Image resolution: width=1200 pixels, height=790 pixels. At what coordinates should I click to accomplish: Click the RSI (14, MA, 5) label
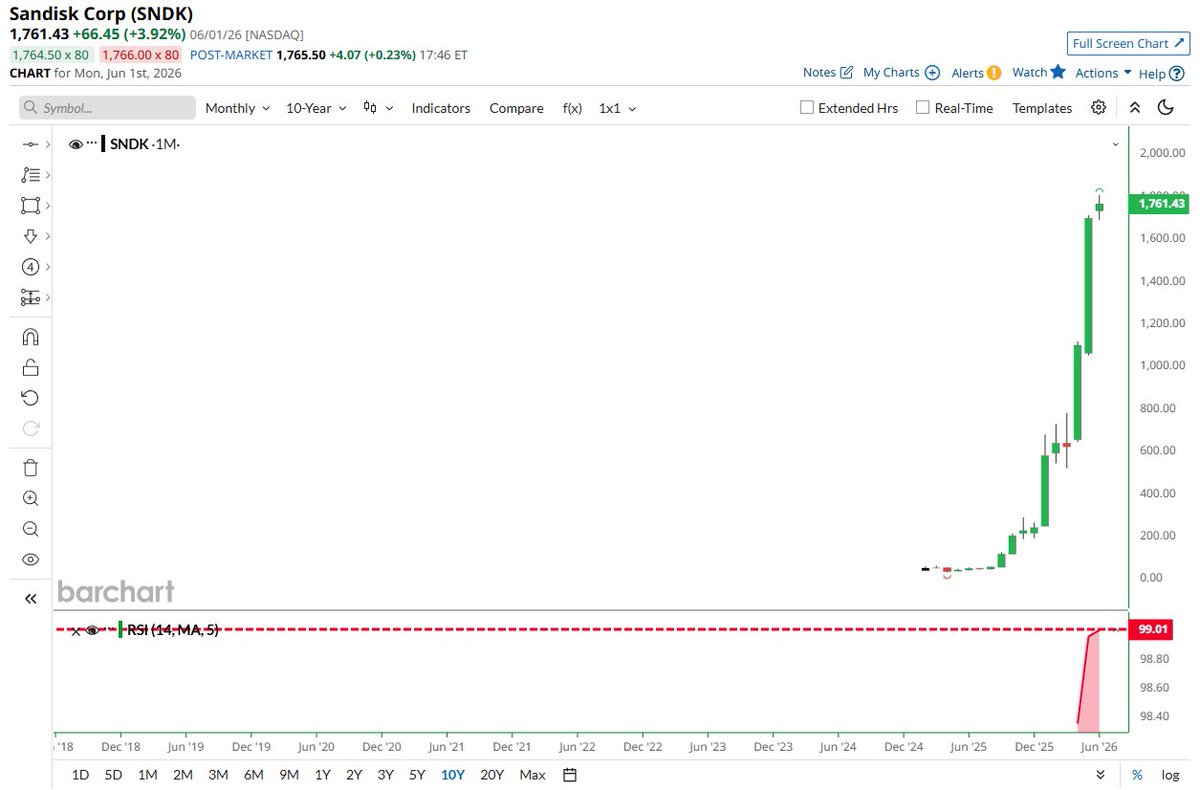click(x=173, y=630)
